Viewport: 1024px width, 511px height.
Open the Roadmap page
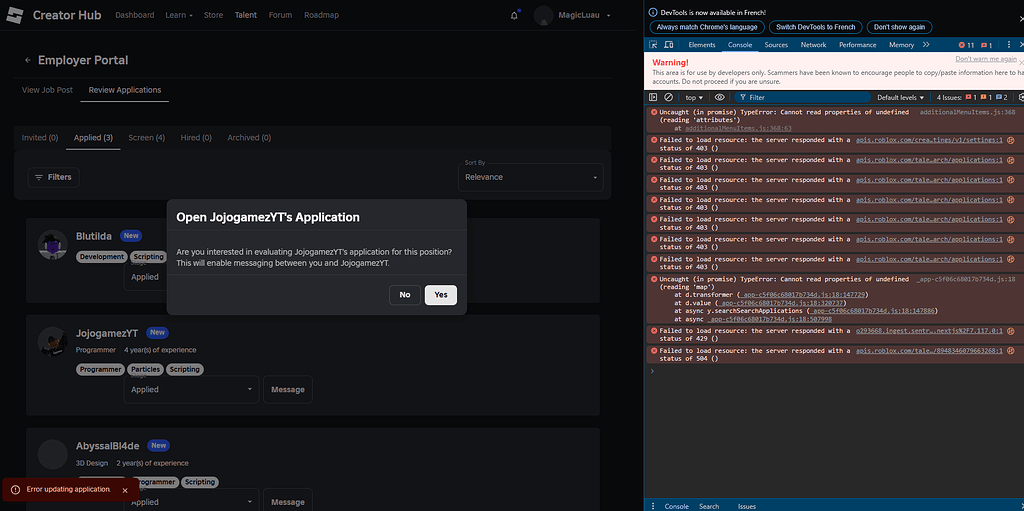(x=321, y=15)
